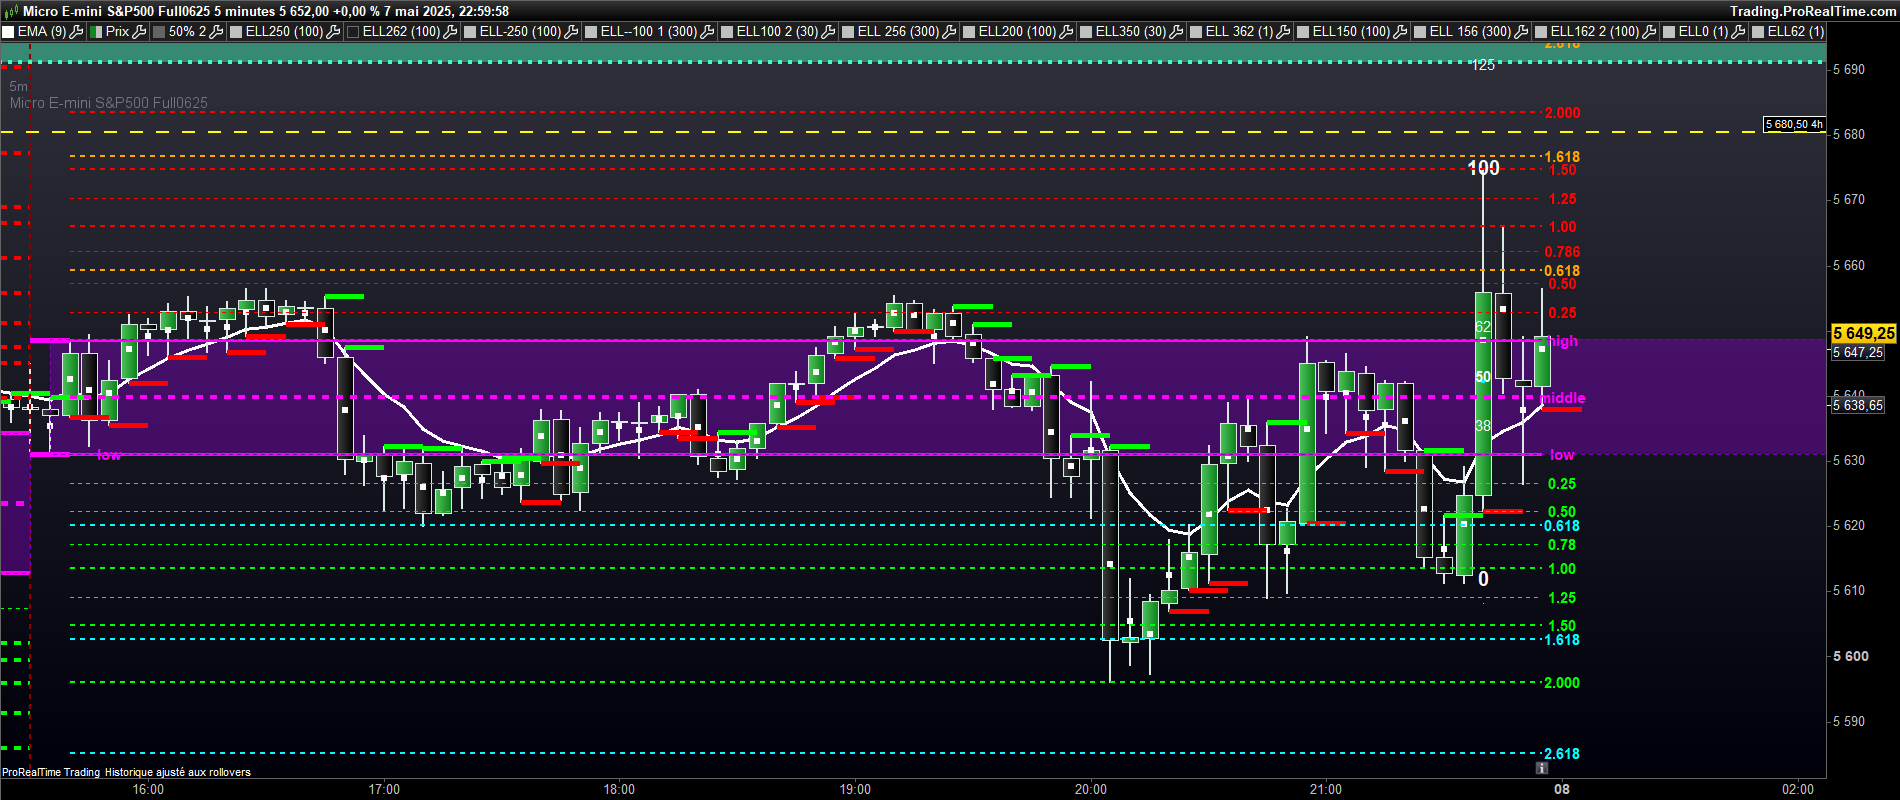This screenshot has width=1900, height=800.
Task: Select the cyan 2.618 level label
Action: coord(1562,754)
